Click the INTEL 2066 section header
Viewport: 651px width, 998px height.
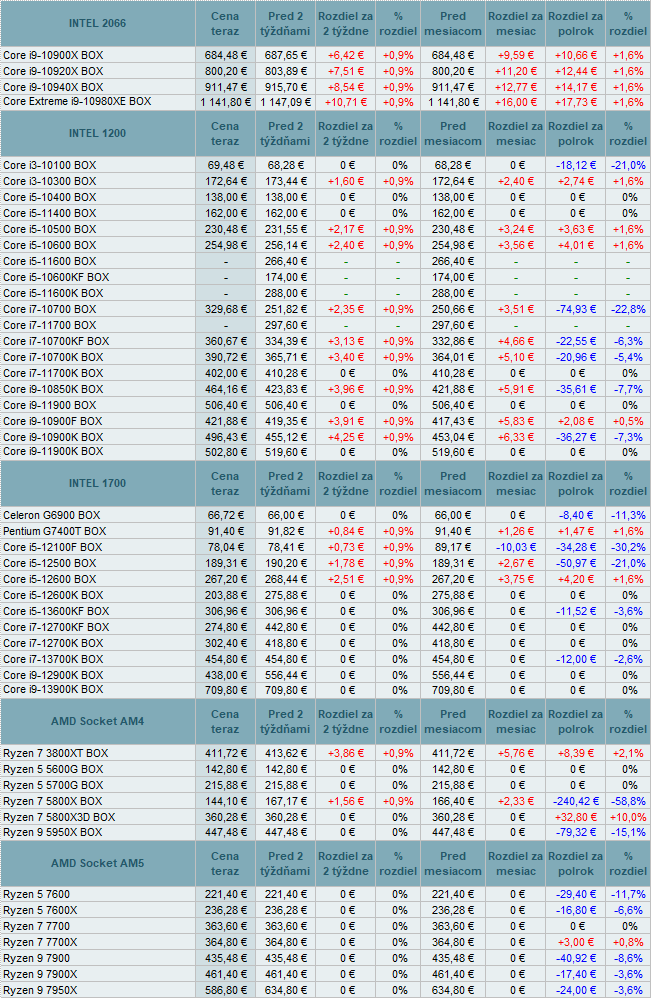97,24
